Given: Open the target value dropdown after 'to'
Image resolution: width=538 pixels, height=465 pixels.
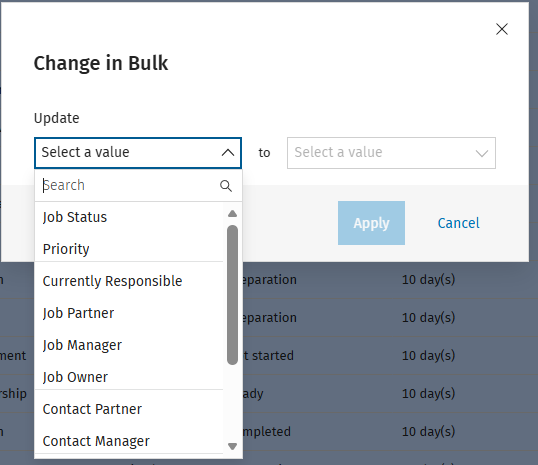Looking at the screenshot, I should pos(391,153).
